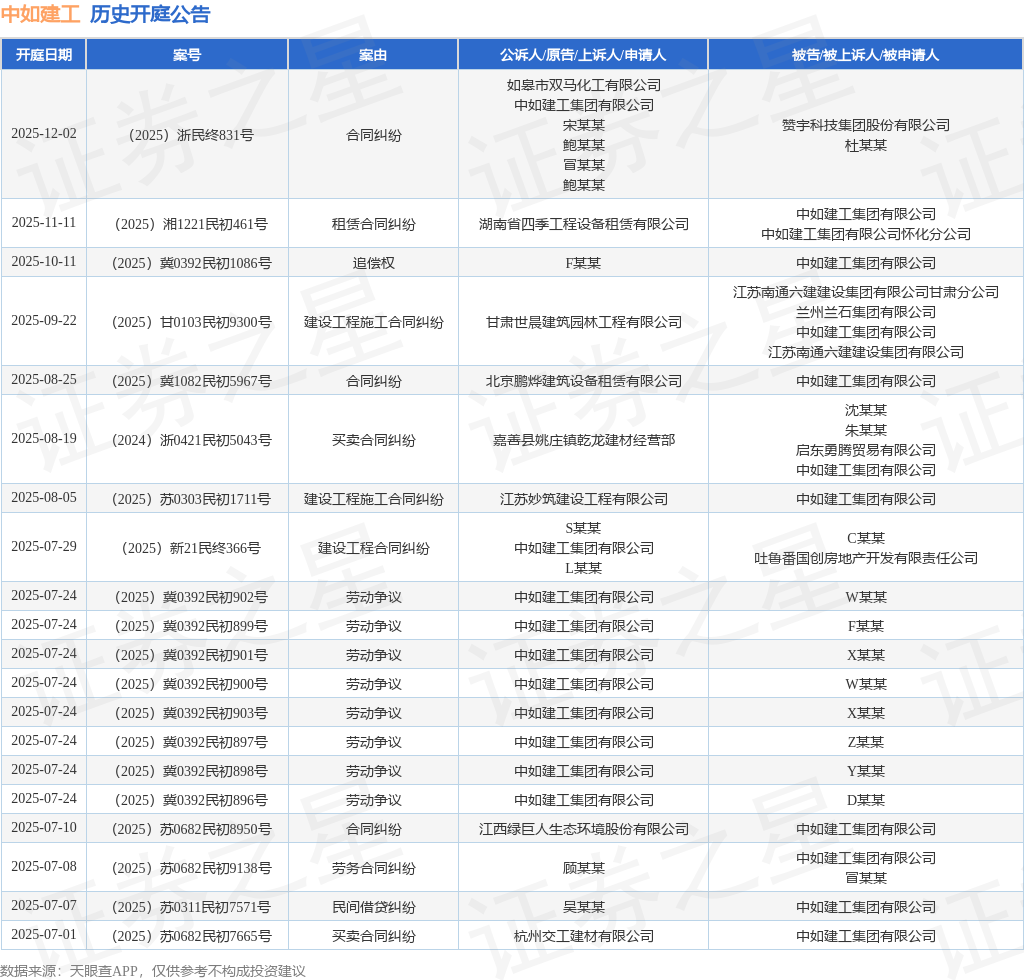
Task: Click defendant D某某
Action: point(865,800)
